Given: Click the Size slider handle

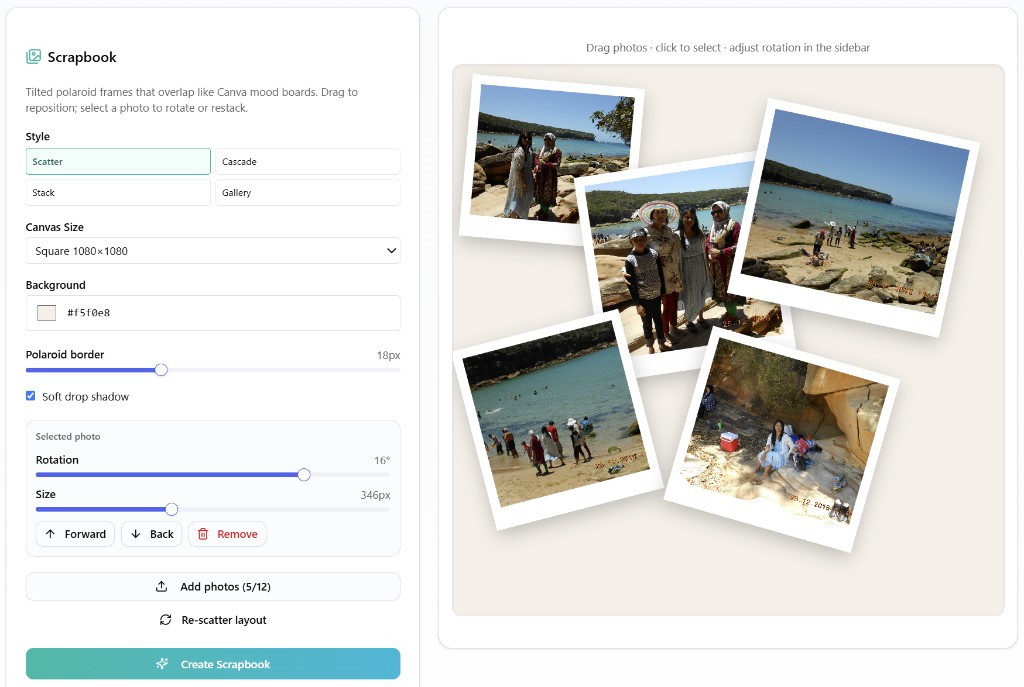Looking at the screenshot, I should point(171,509).
